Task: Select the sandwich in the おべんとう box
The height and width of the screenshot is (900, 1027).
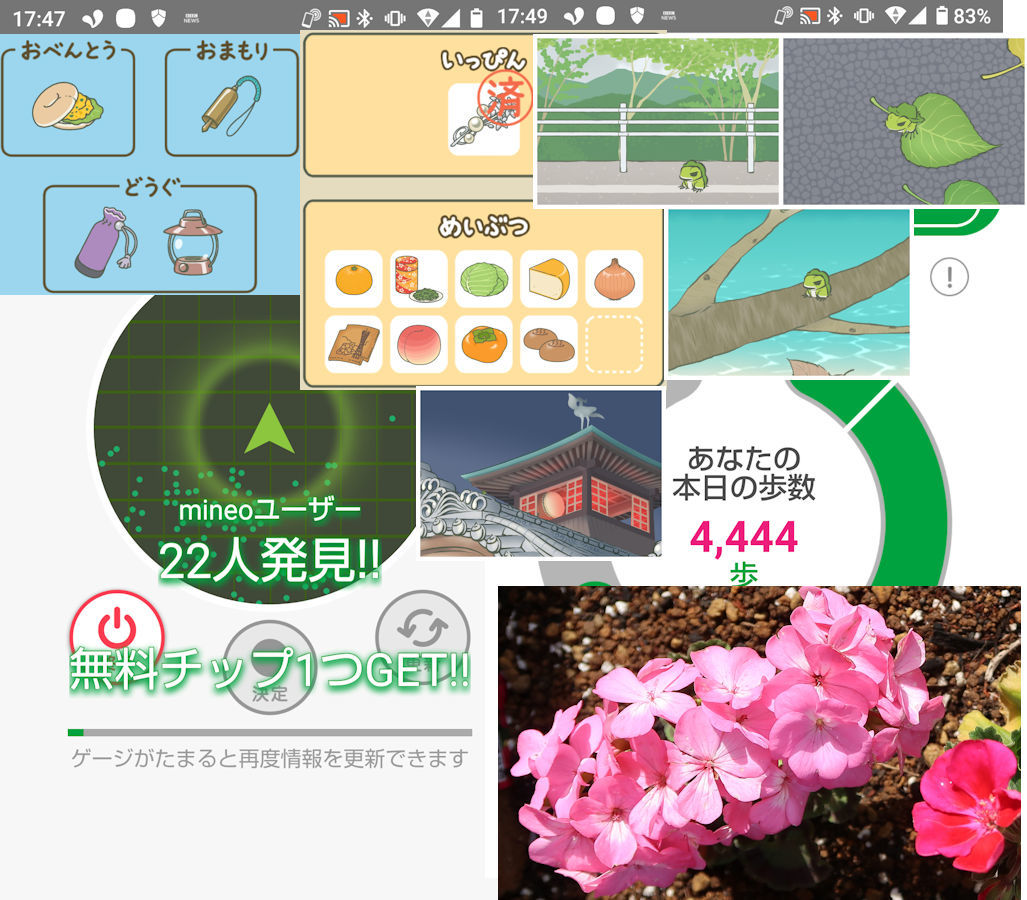Action: [x=68, y=106]
